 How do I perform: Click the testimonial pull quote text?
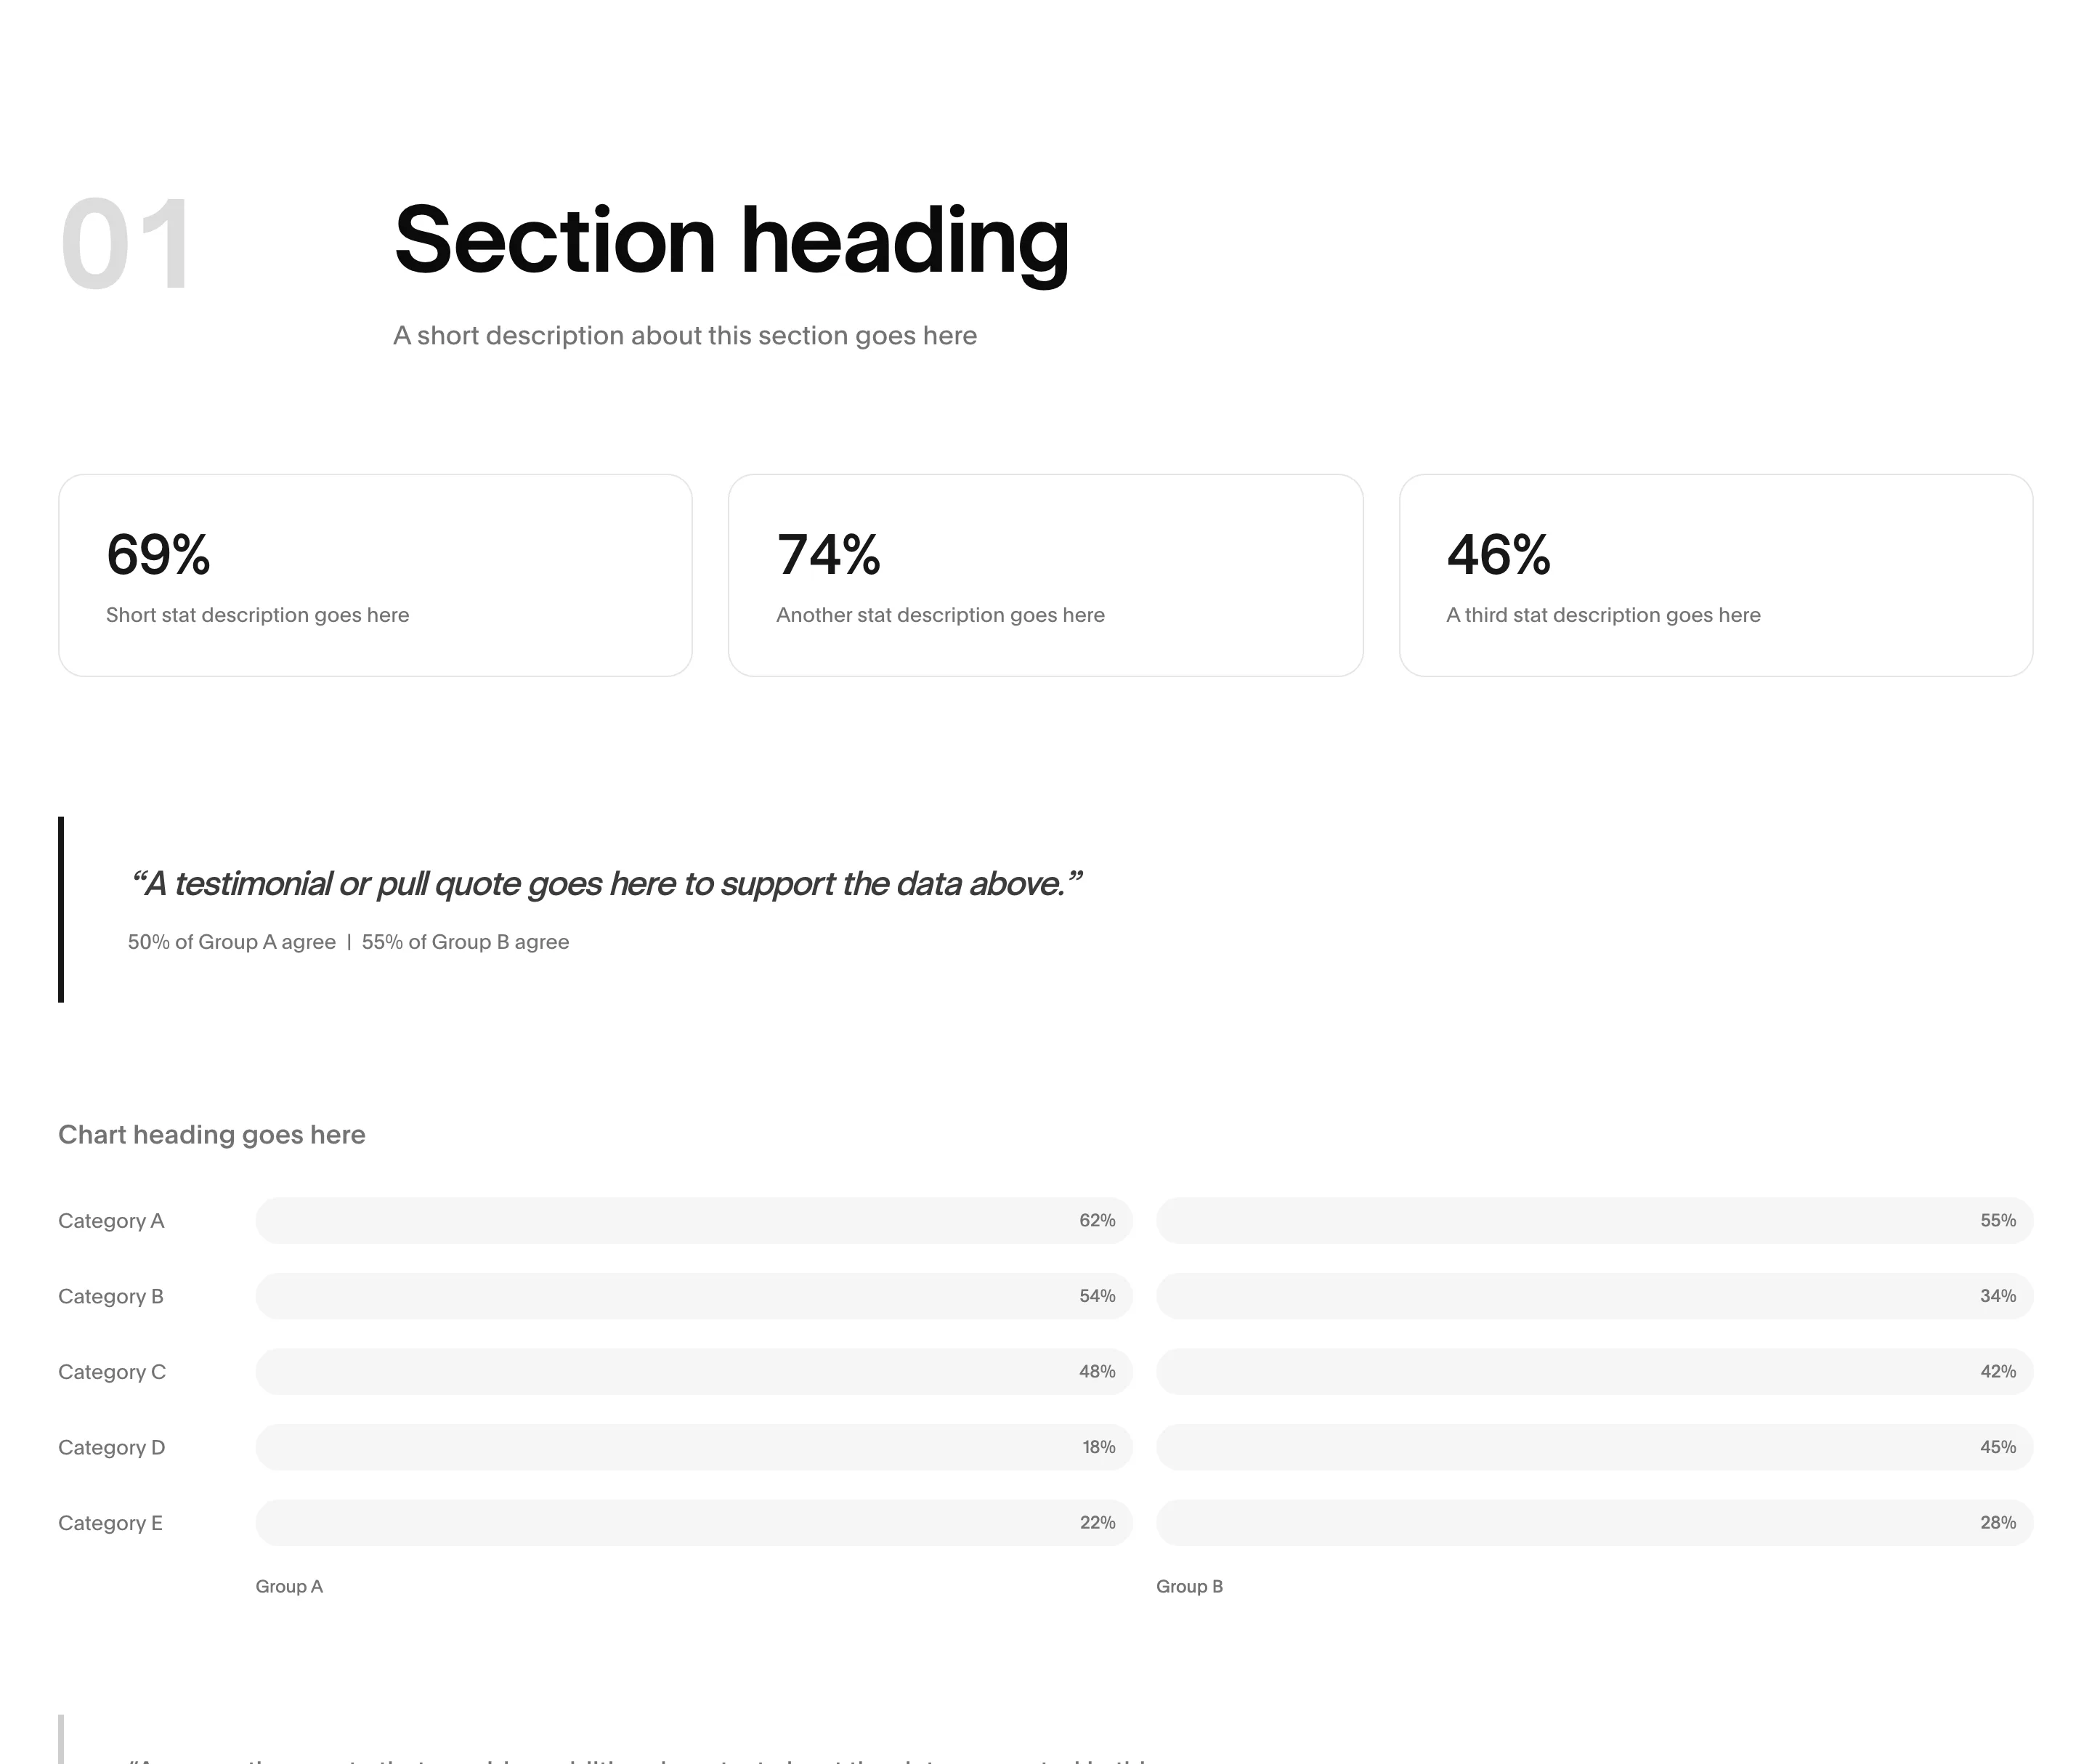605,884
